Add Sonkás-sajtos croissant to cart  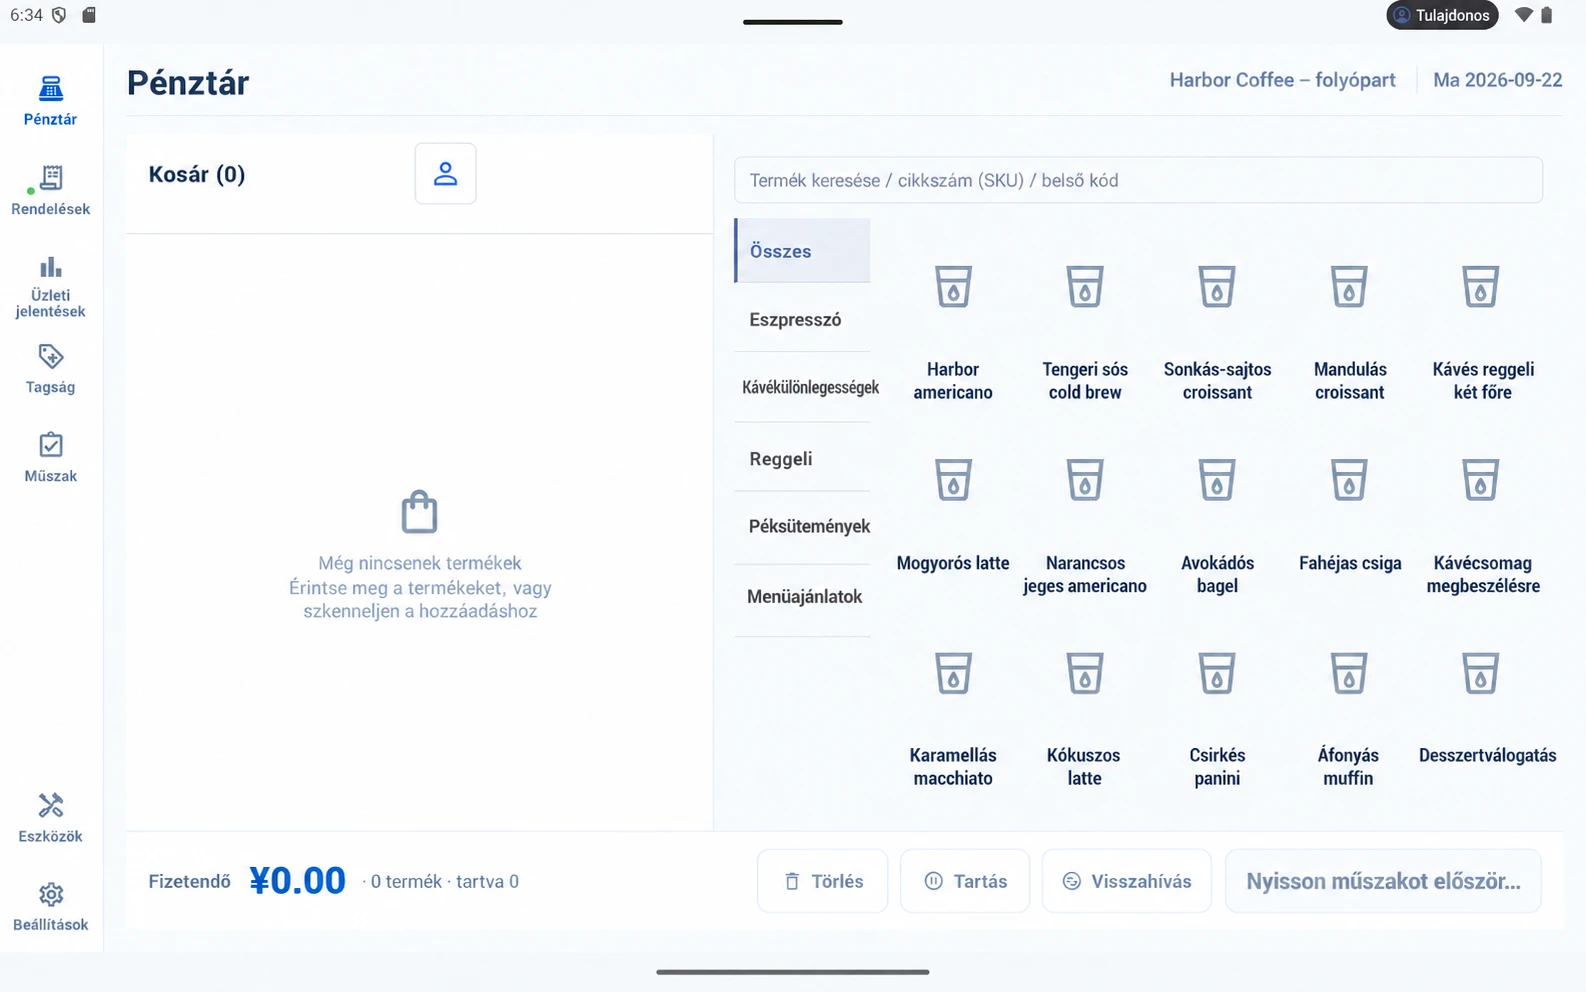(x=1217, y=332)
